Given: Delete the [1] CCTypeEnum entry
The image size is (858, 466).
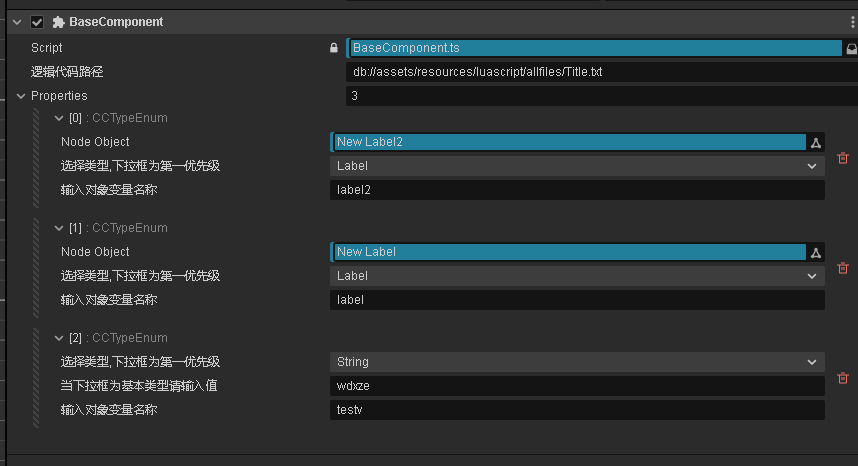Looking at the screenshot, I should 843,268.
